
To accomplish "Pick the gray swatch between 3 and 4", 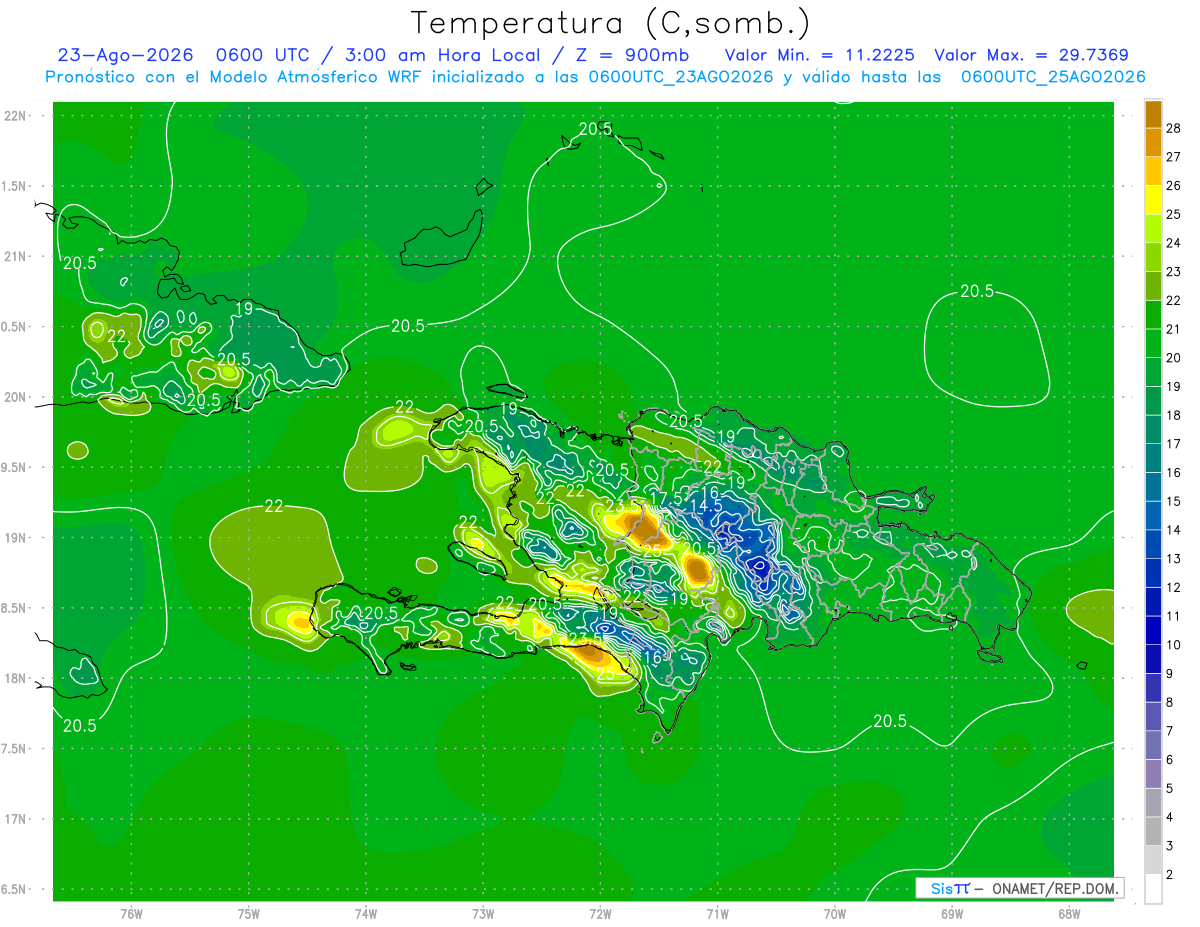I will tap(1153, 831).
